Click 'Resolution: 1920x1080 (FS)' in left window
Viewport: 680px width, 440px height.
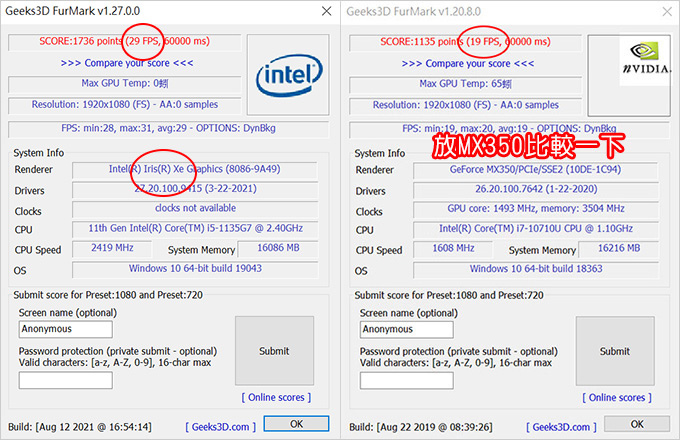point(91,104)
